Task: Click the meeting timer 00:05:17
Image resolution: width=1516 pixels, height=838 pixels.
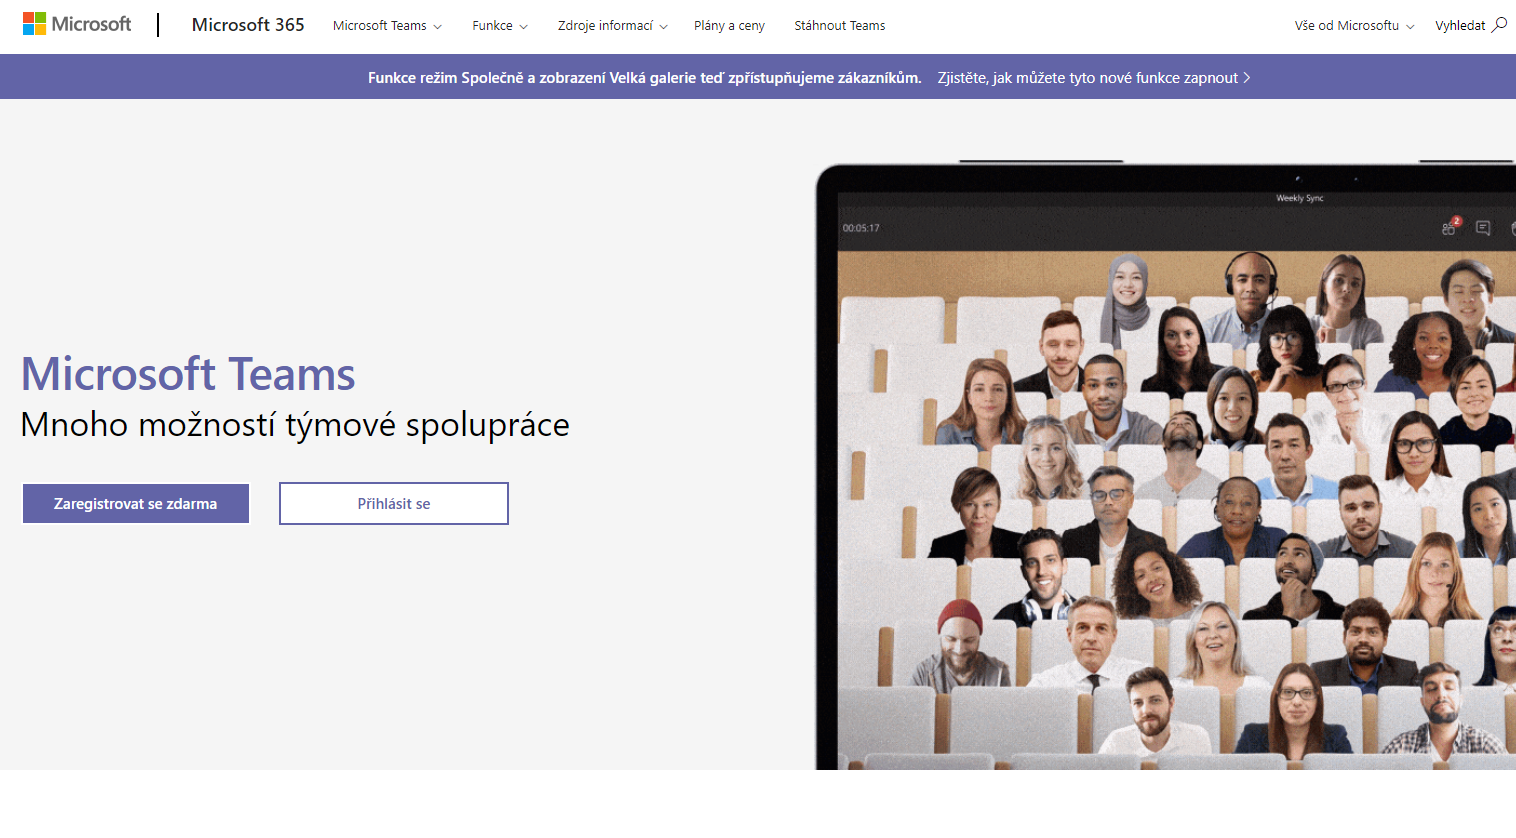Action: click(861, 228)
